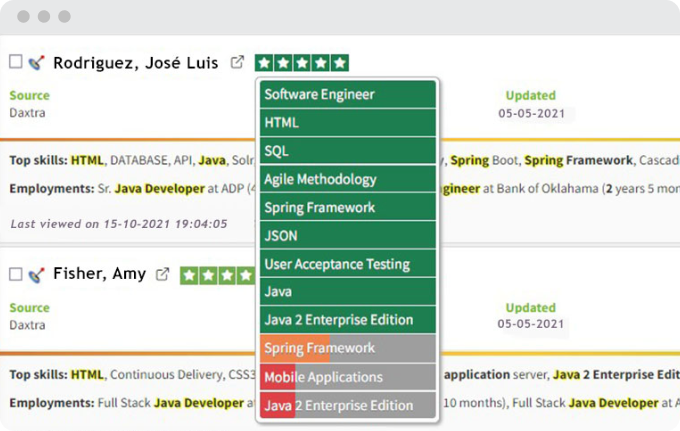The width and height of the screenshot is (680, 431).
Task: Open the Fisher, Amy candidate record
Action: (x=99, y=274)
